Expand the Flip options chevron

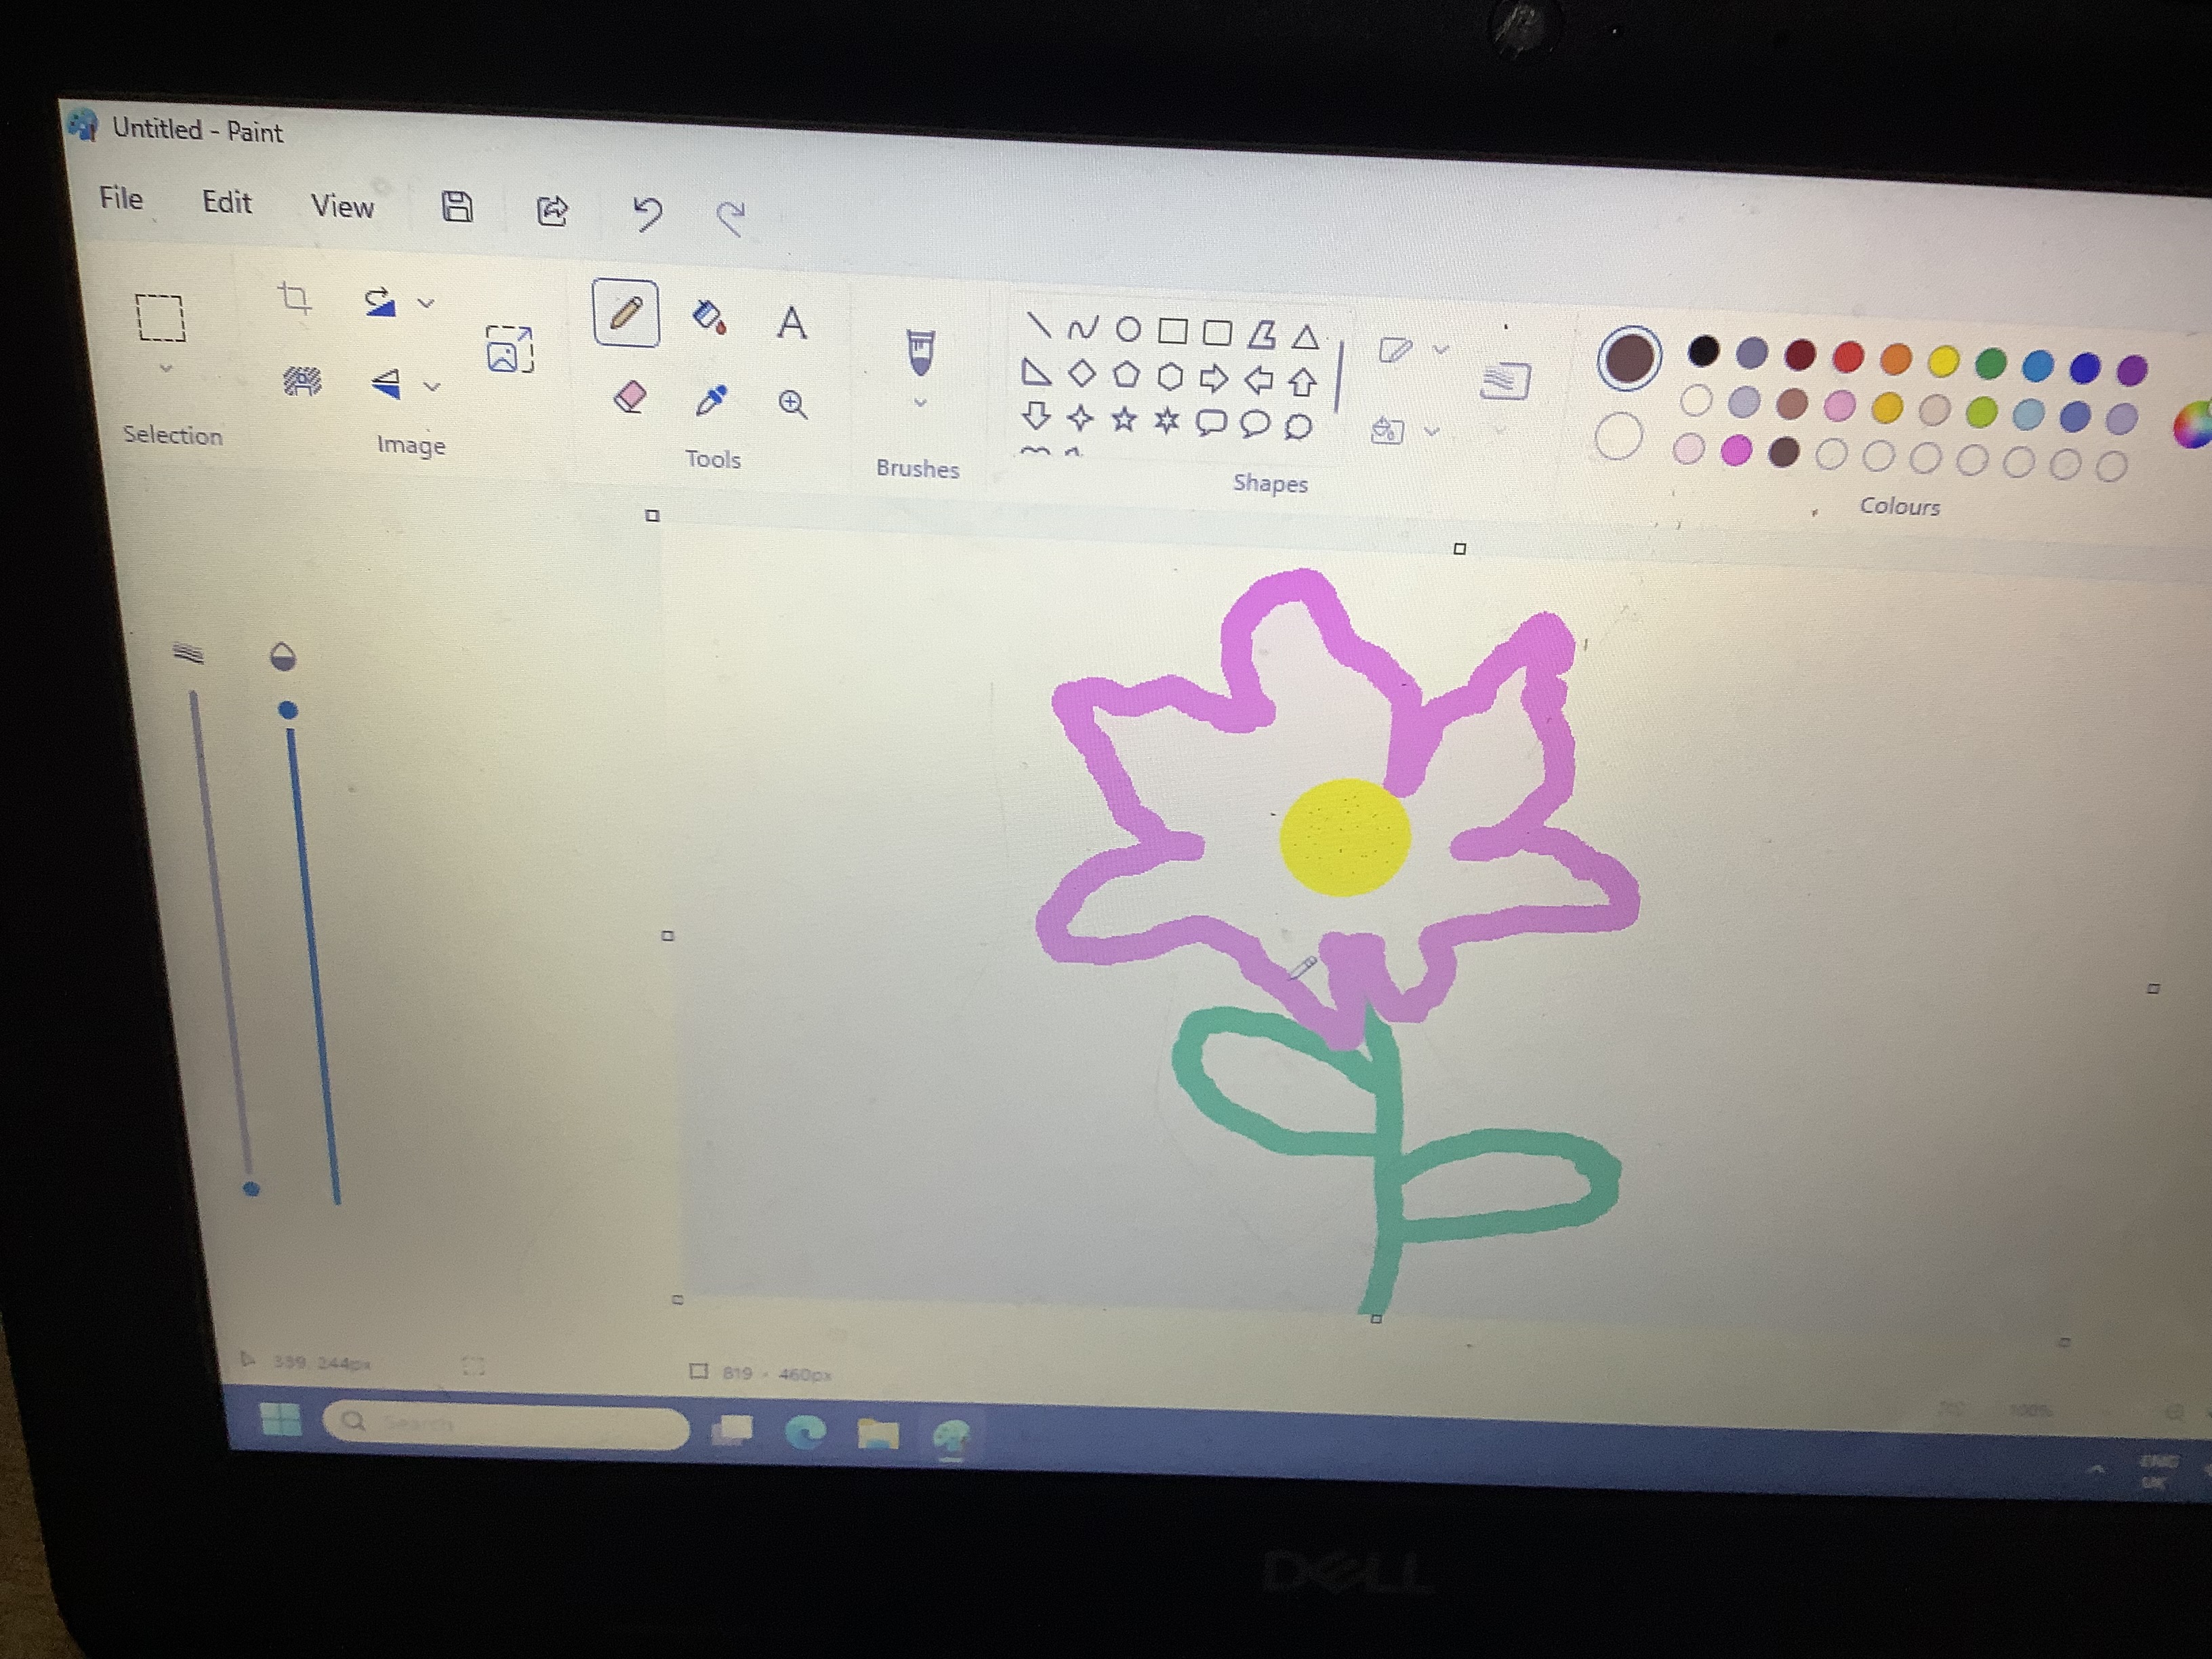coord(432,386)
